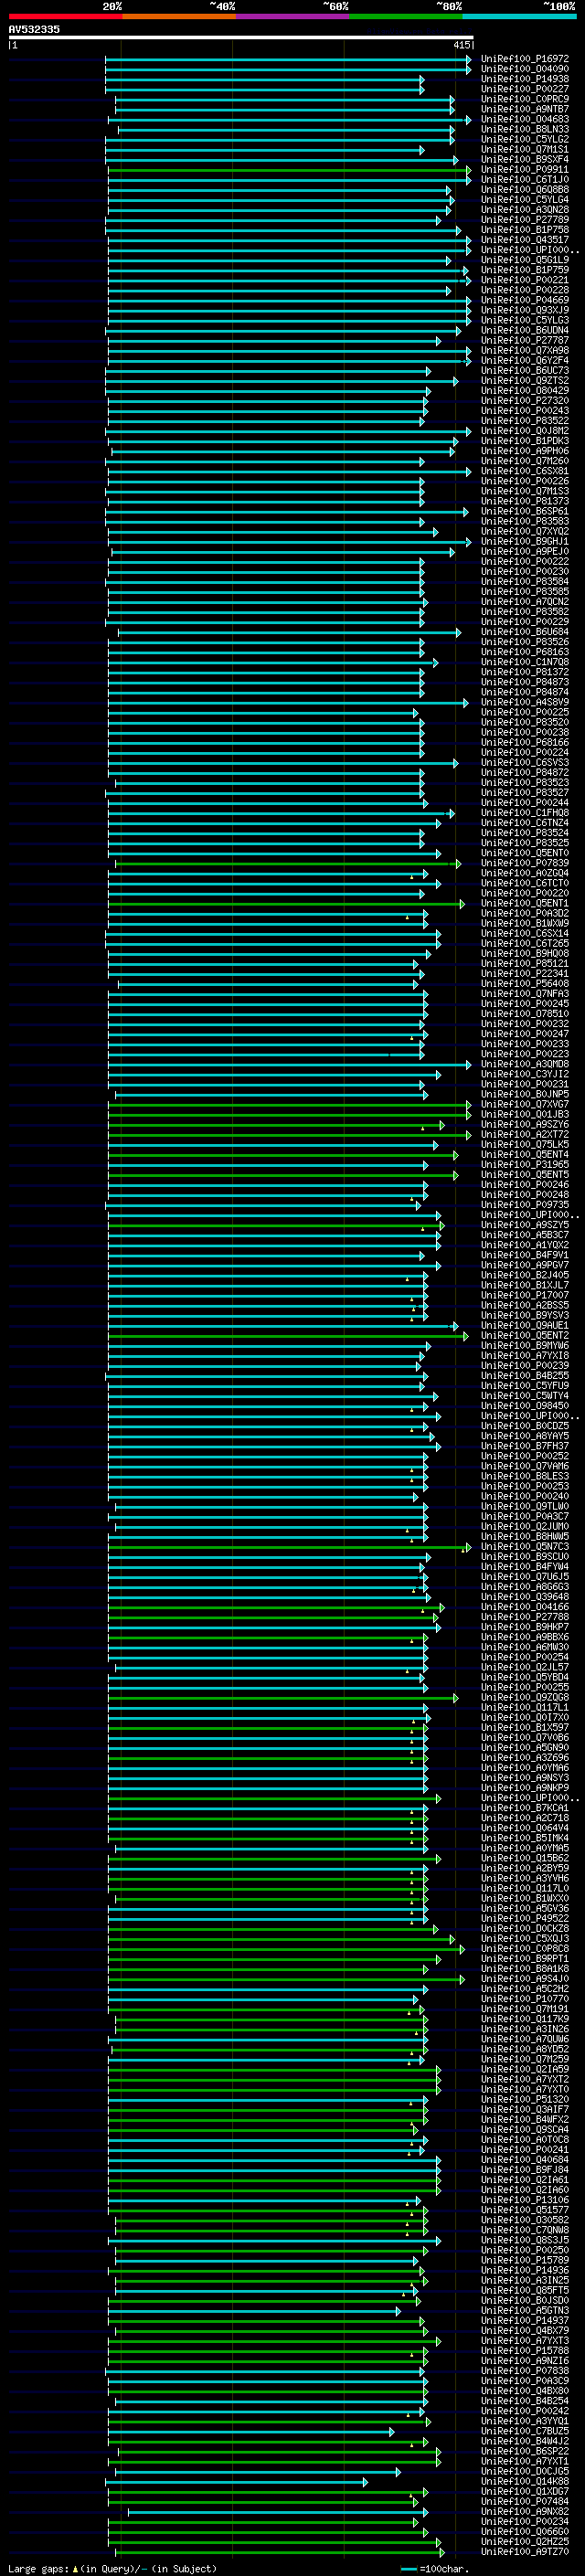
Task: Open hit UniRef100_C3YJI2
Action: 525,1074
